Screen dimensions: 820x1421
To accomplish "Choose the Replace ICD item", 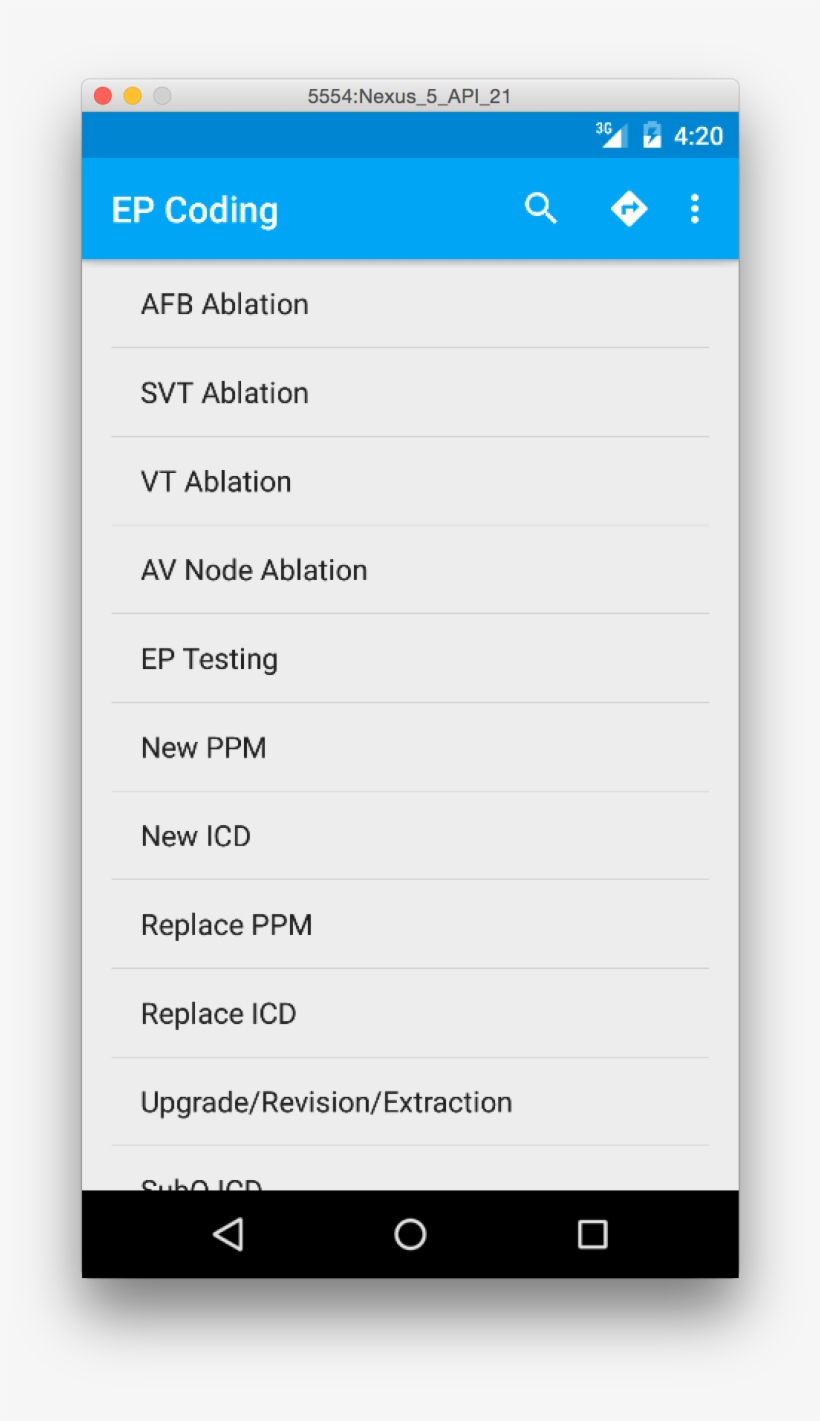I will (218, 1014).
